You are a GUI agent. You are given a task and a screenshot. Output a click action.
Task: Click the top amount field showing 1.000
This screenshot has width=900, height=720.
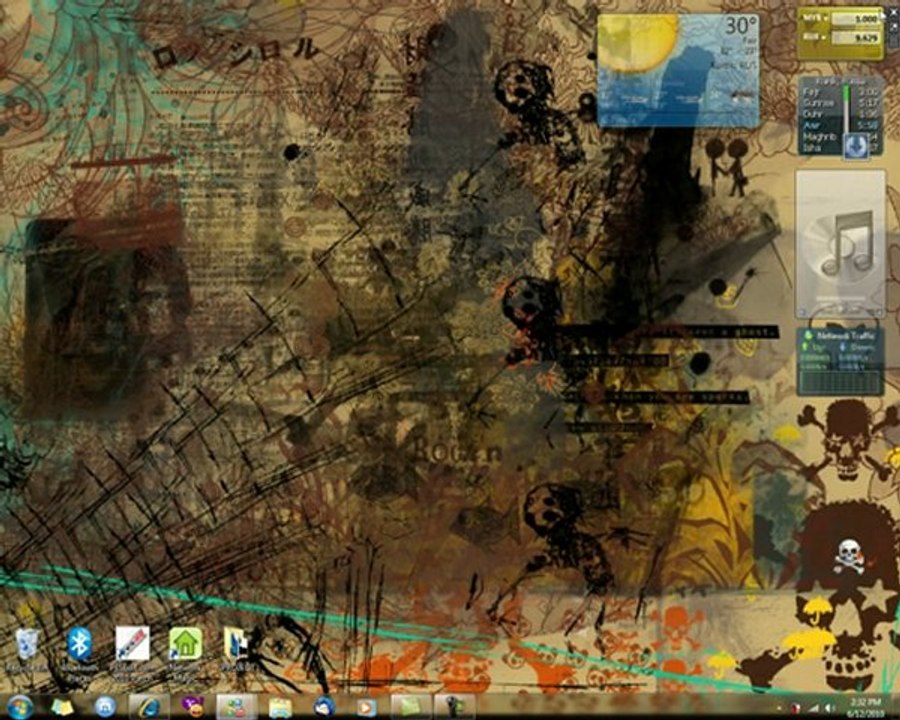coord(856,19)
